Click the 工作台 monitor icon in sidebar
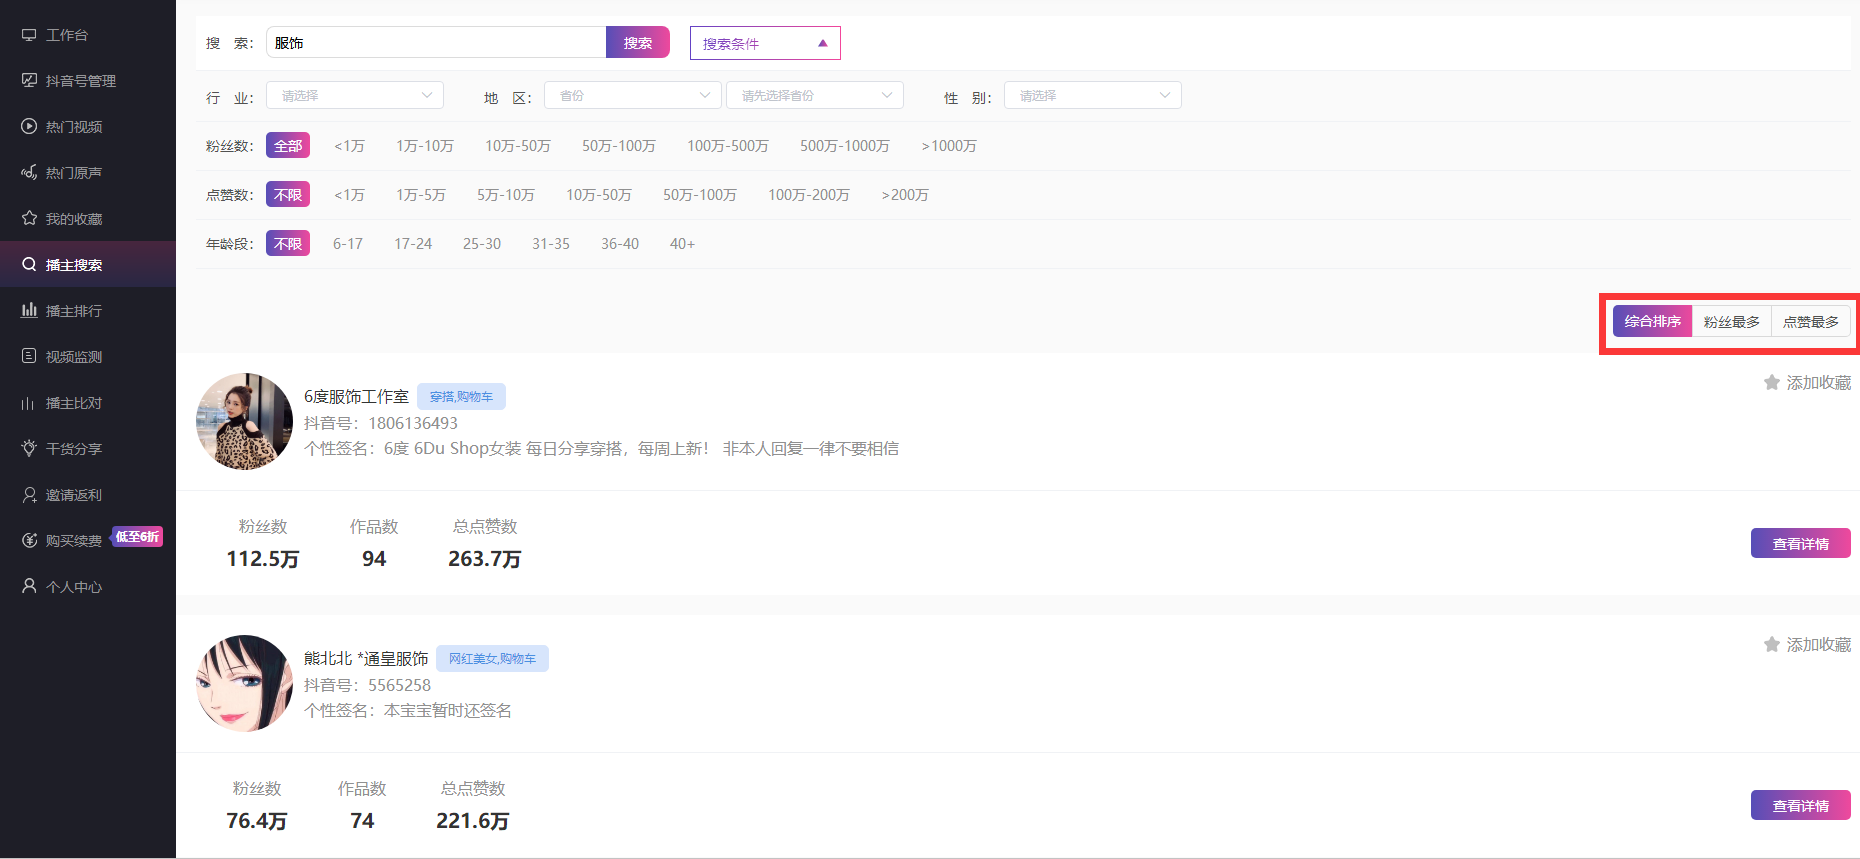This screenshot has width=1860, height=859. pos(29,35)
